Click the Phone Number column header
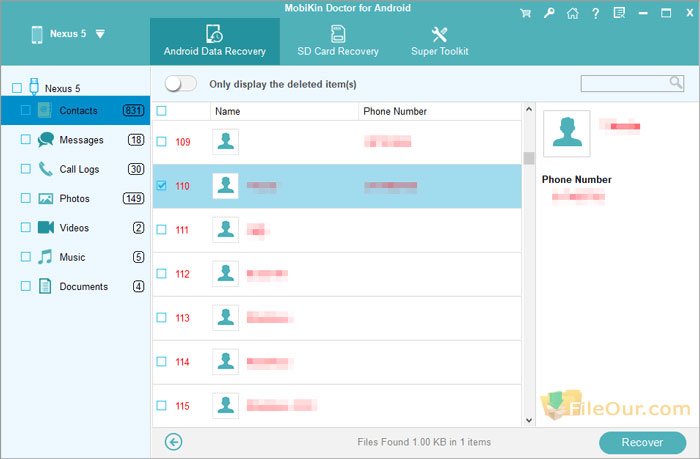The image size is (700, 459). [x=440, y=111]
